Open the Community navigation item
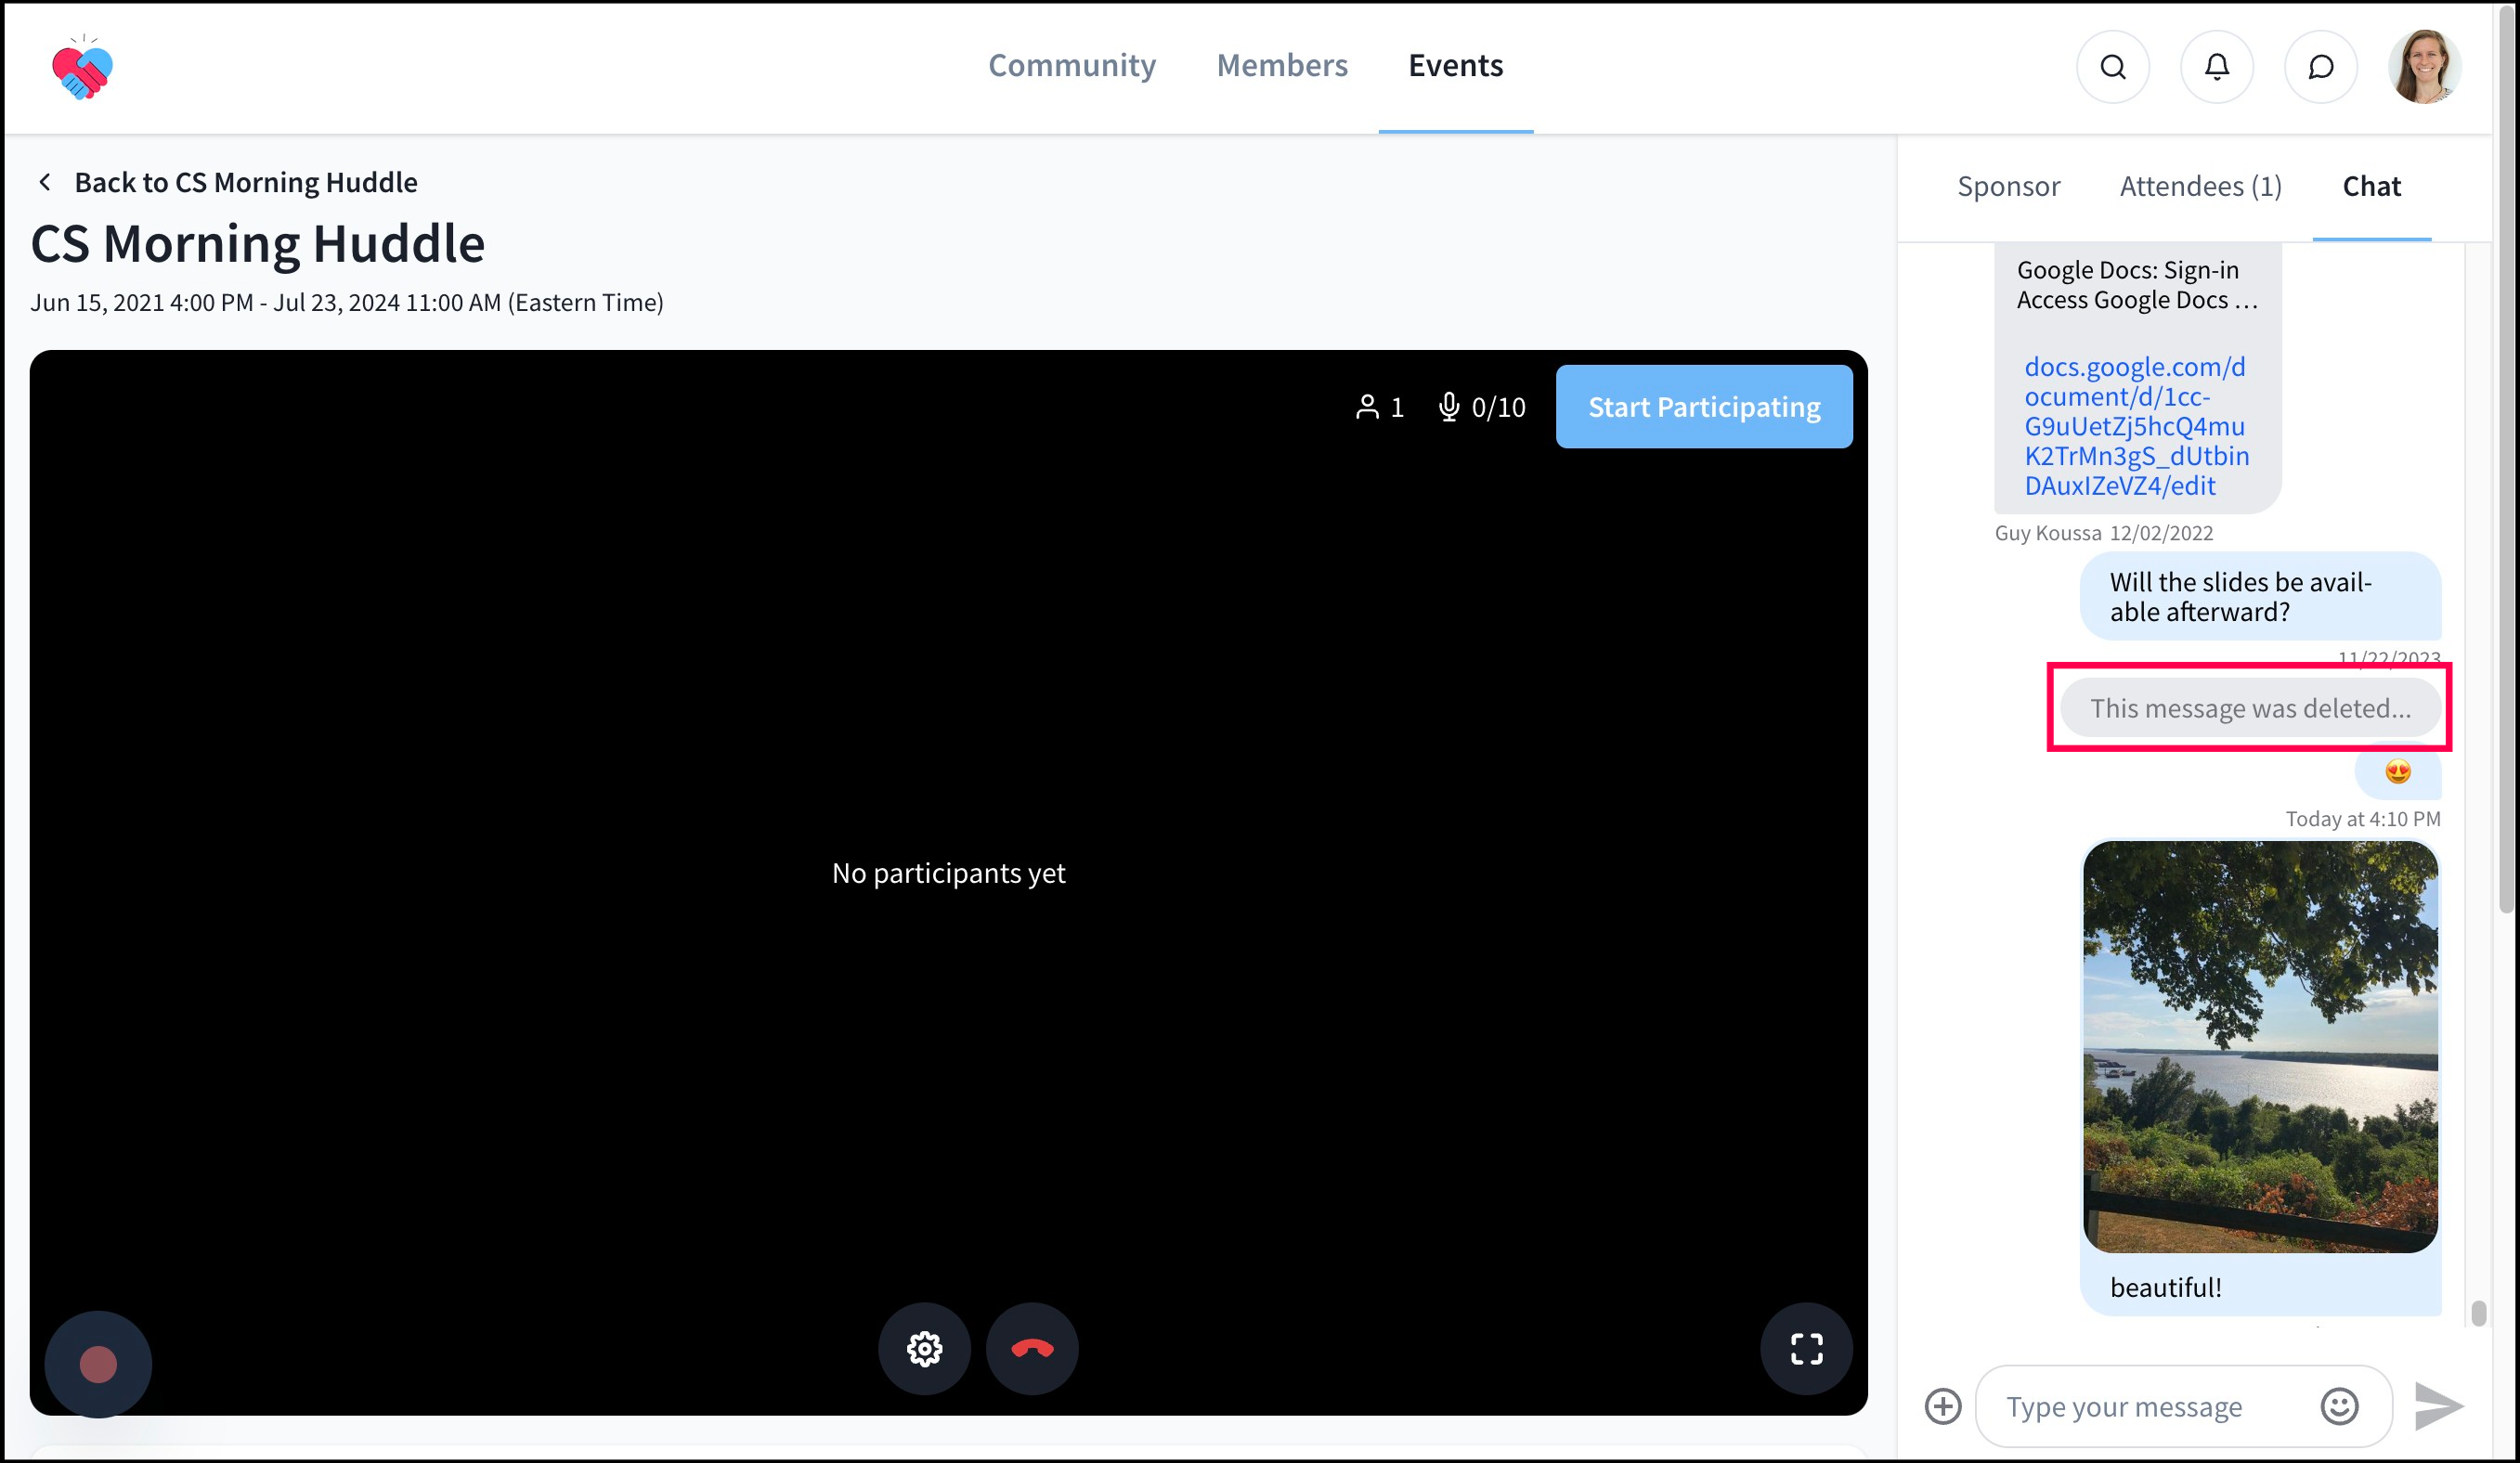Viewport: 2520px width, 1463px height. pyautogui.click(x=1072, y=66)
